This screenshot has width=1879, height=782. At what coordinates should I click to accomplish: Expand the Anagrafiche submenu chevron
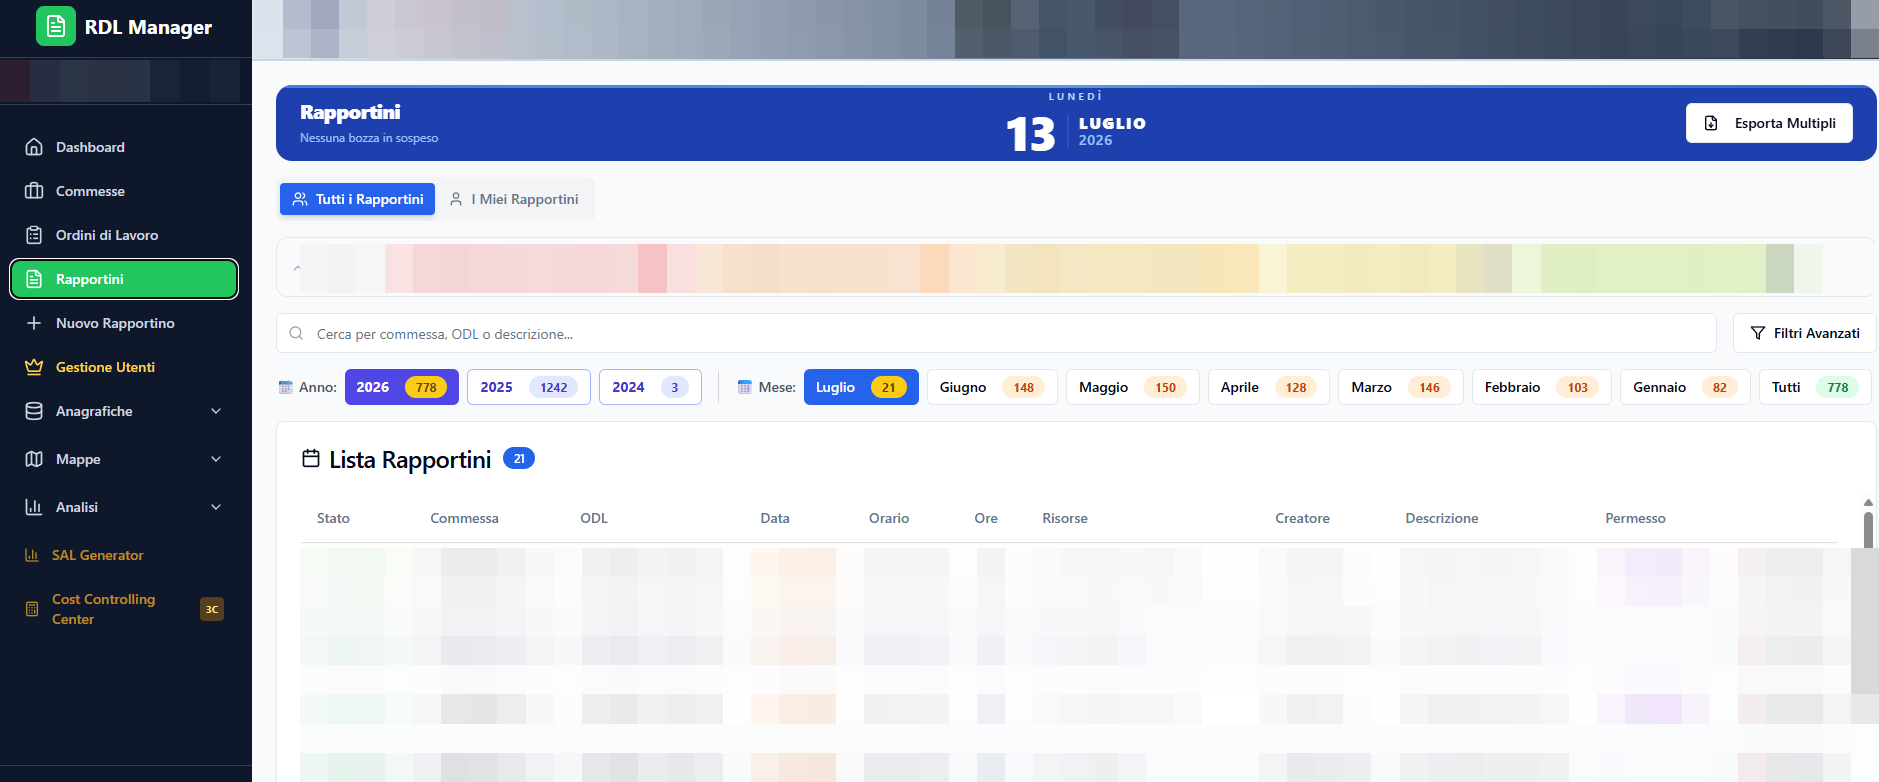tap(216, 411)
